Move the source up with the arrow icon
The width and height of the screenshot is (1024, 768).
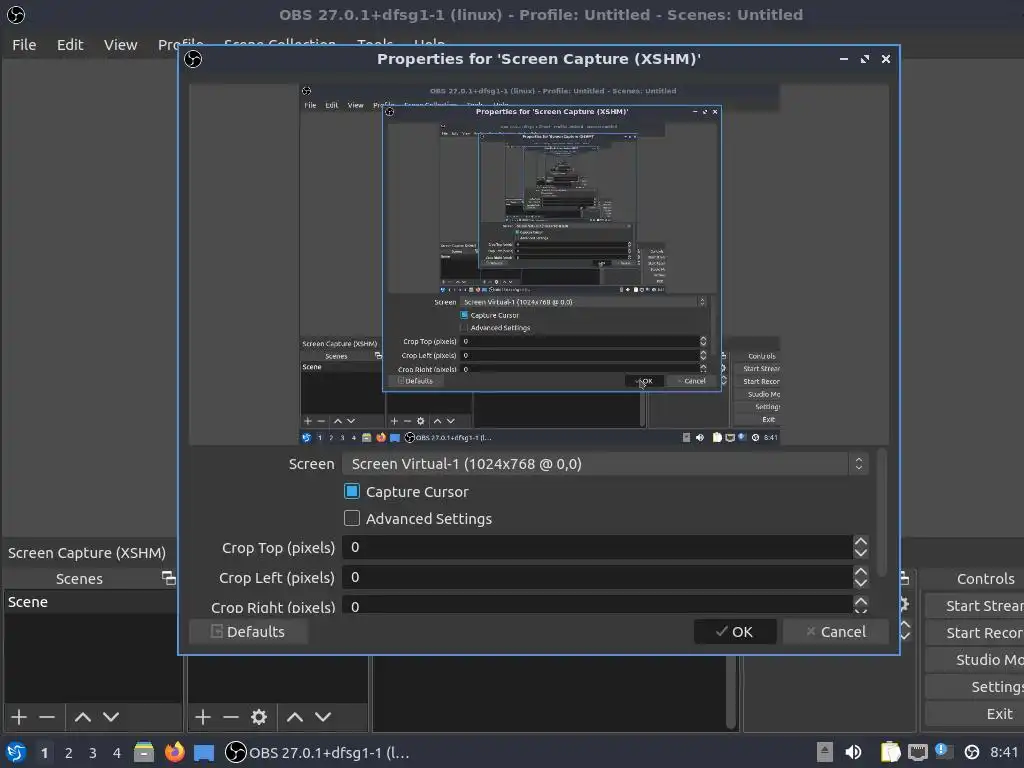pyautogui.click(x=295, y=717)
